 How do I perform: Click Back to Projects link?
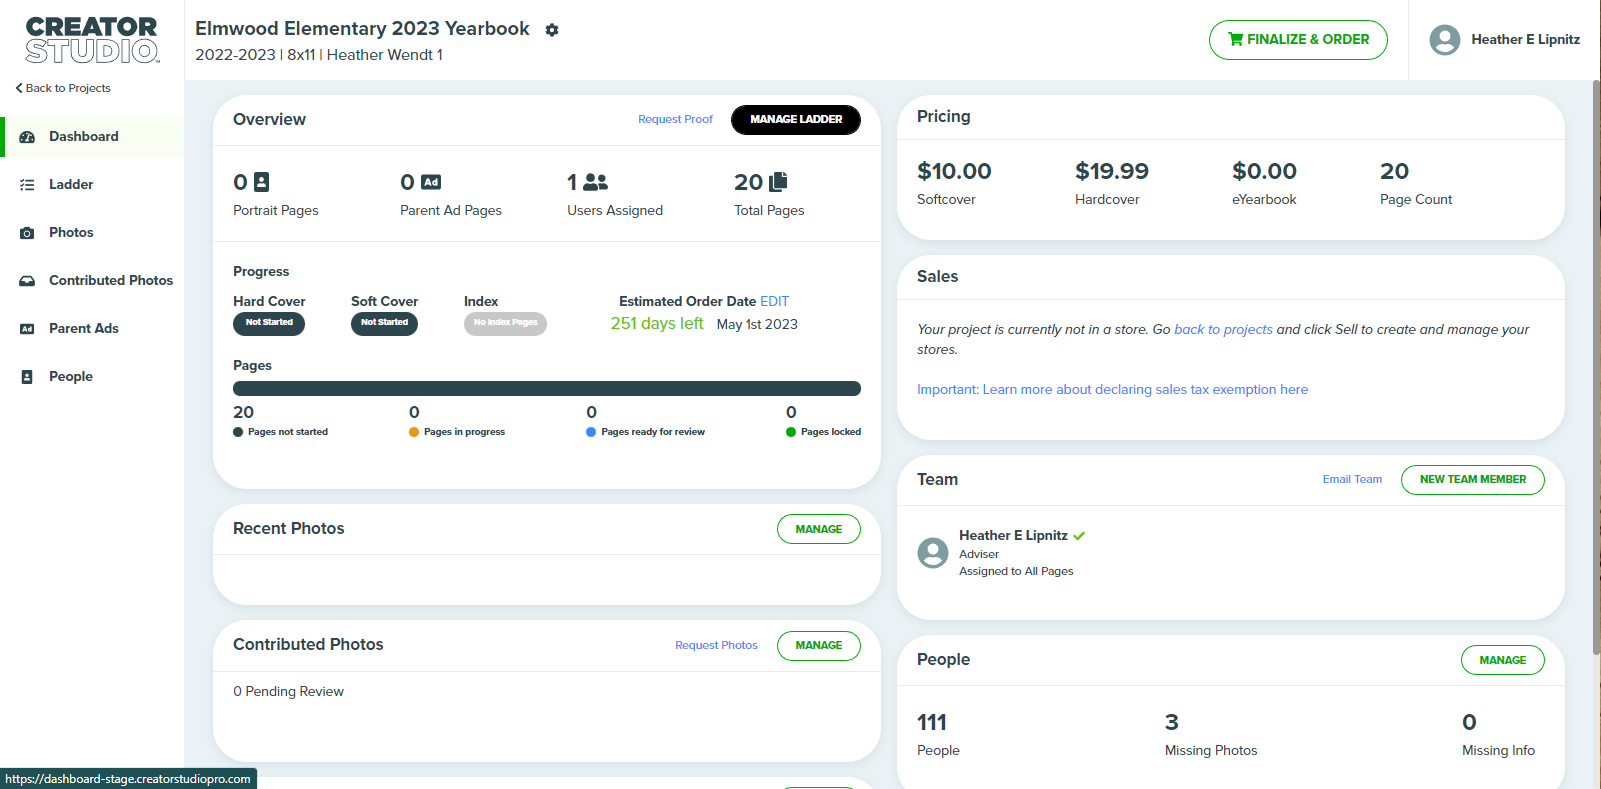pos(63,88)
